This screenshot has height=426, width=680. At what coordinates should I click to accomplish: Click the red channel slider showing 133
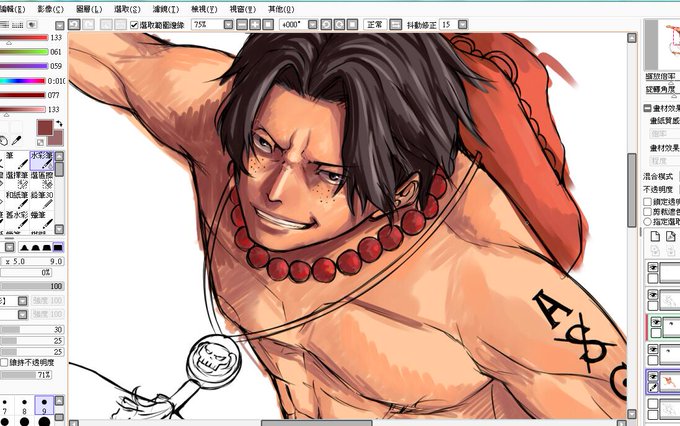(24, 38)
